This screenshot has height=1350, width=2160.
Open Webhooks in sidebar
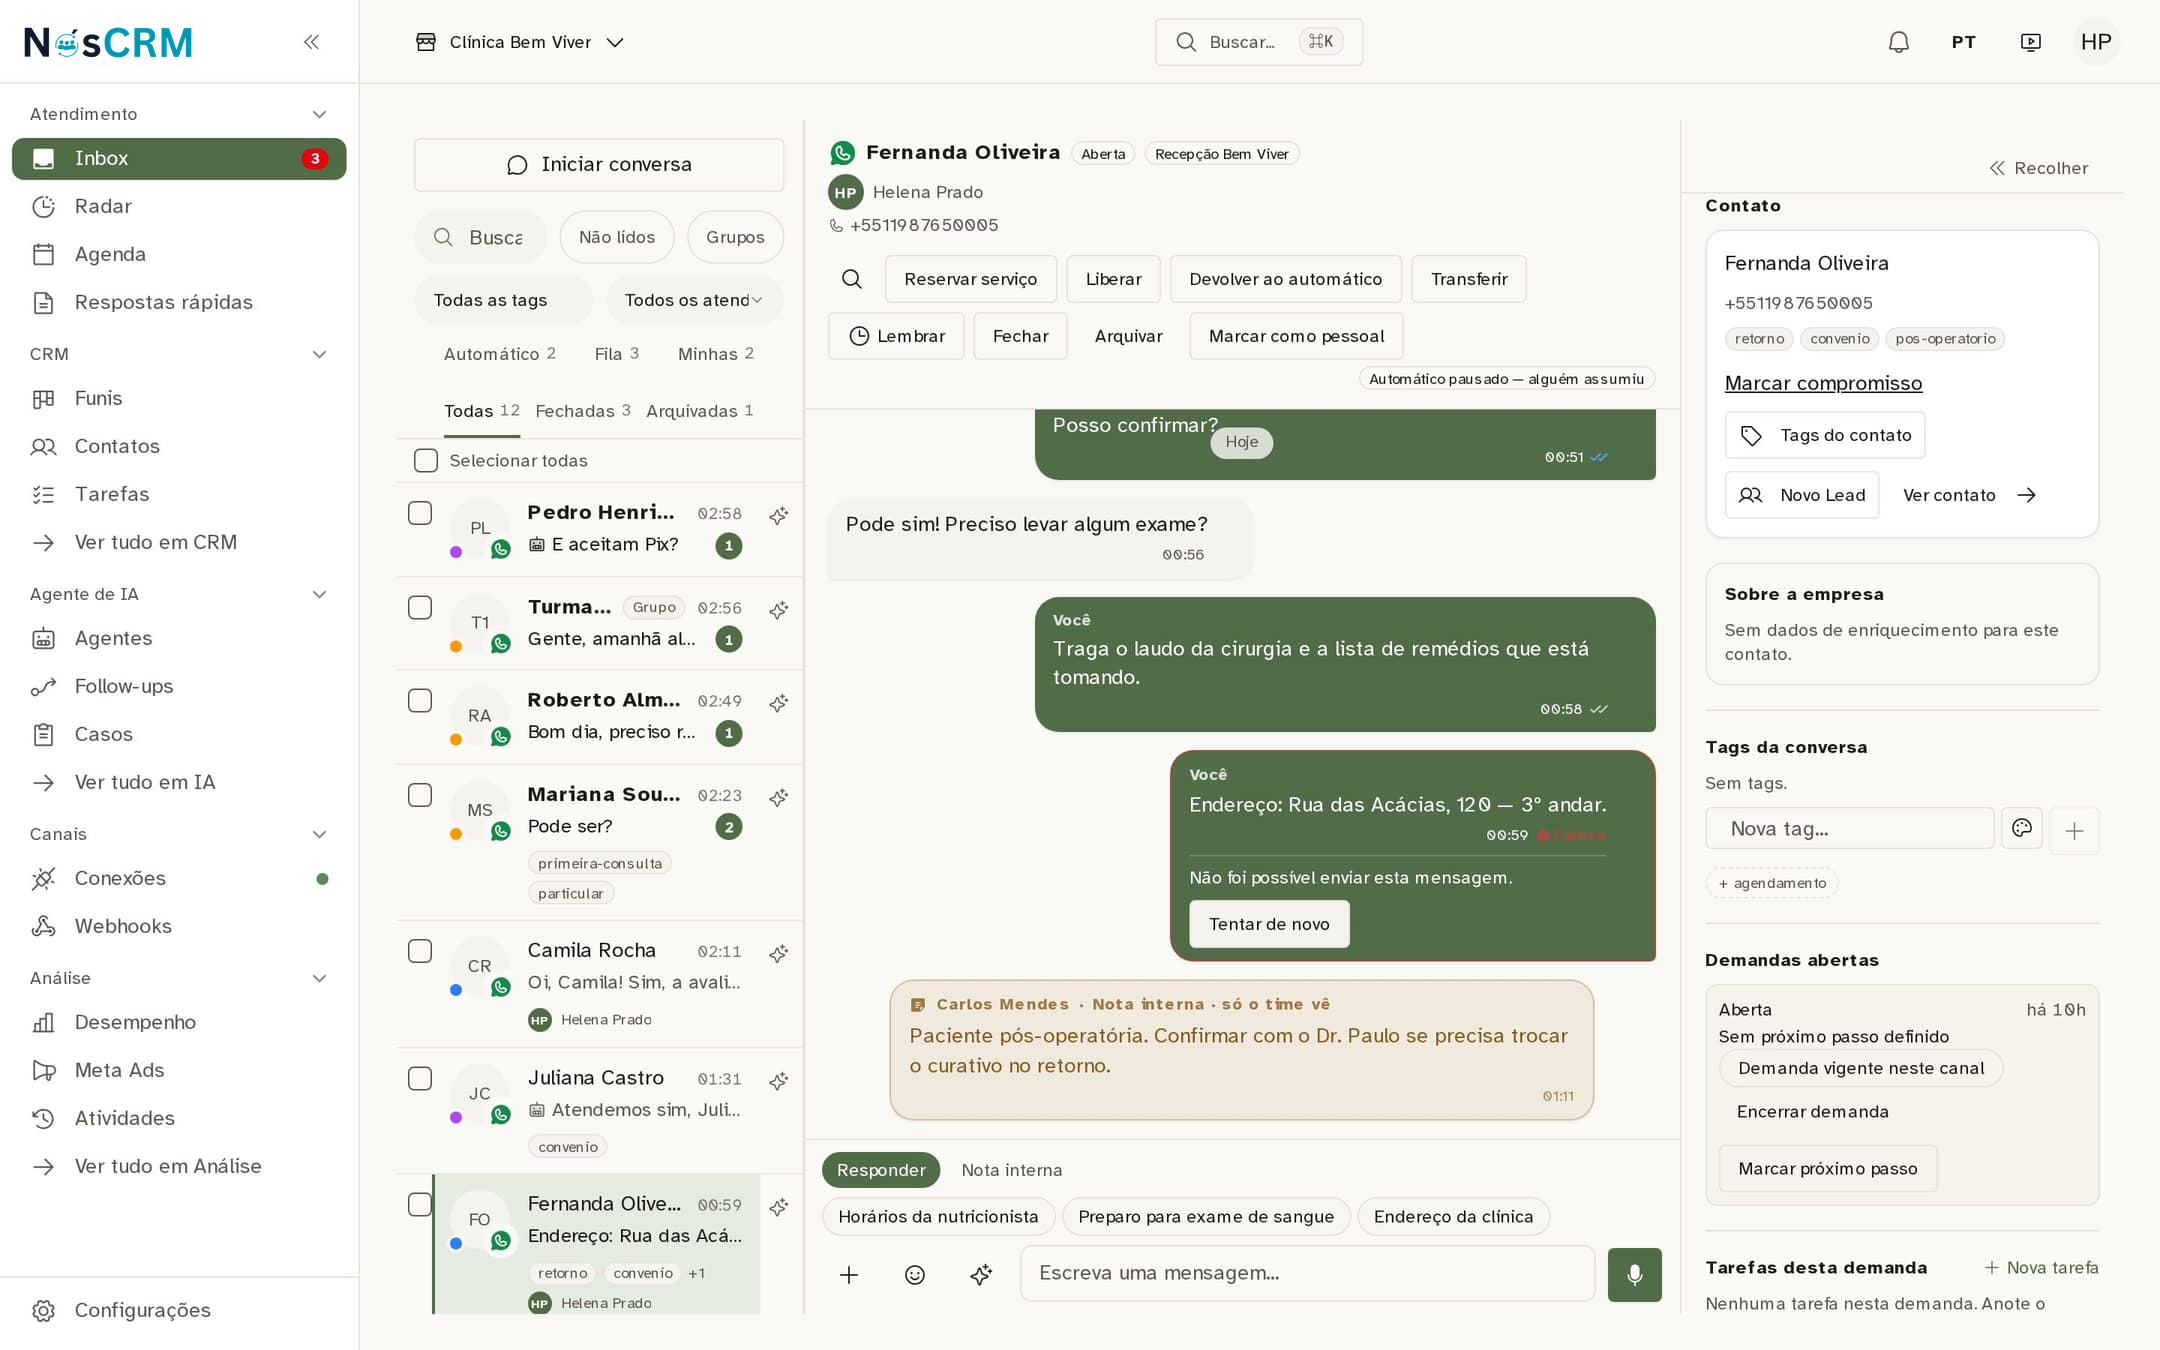tap(179, 926)
